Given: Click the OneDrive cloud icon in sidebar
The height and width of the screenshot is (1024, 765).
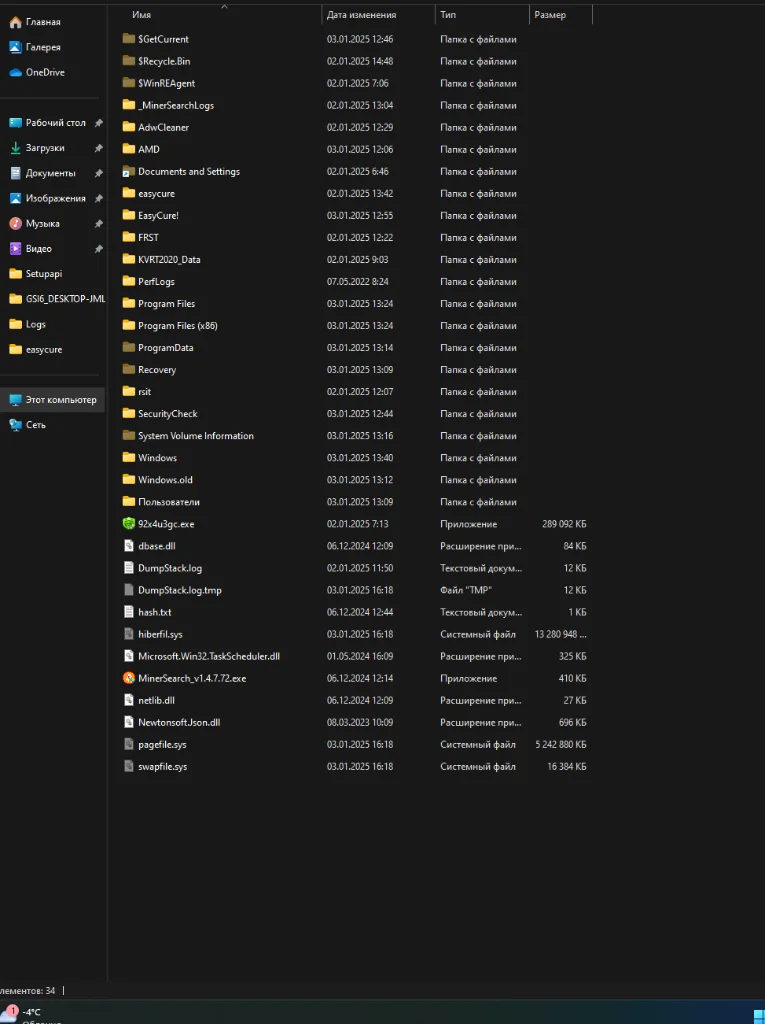Looking at the screenshot, I should 16,72.
